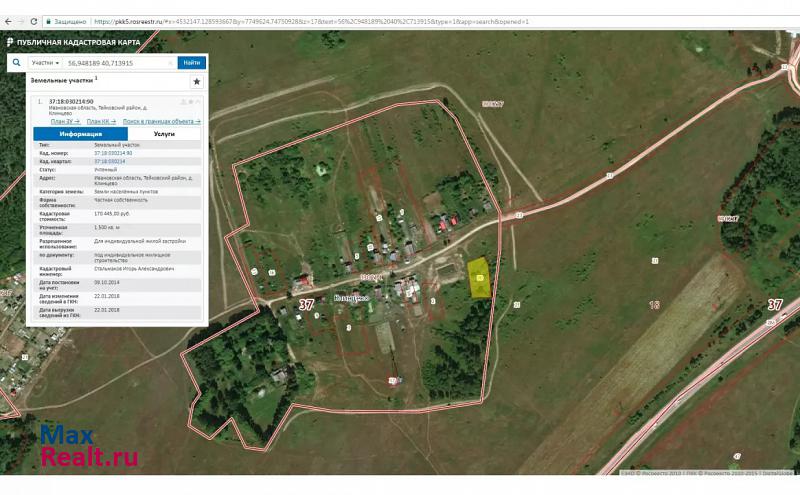
Task: Click Поиск в границах объекта link
Action: tap(161, 121)
